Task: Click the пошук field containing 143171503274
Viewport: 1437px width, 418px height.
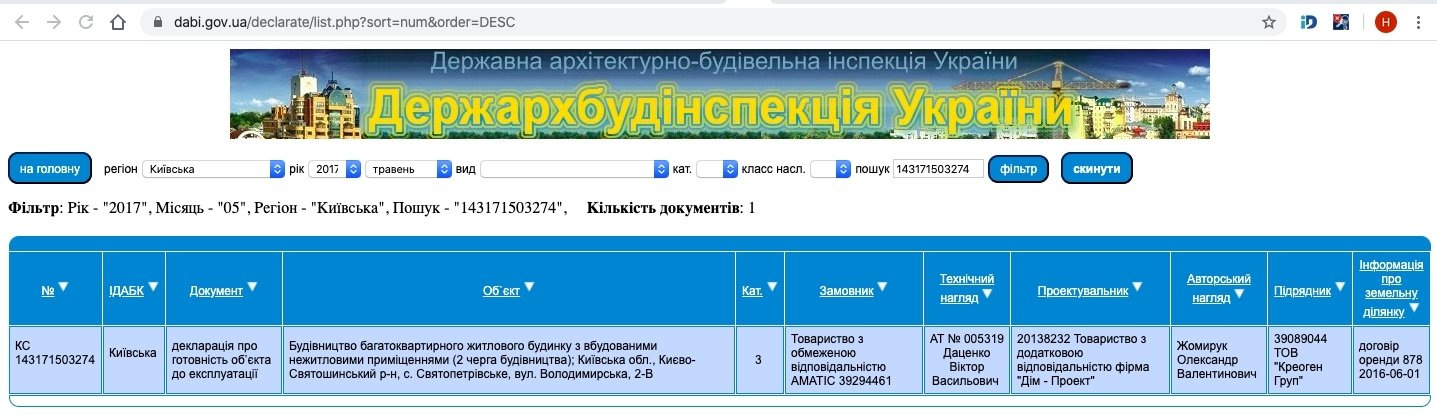Action: click(938, 169)
